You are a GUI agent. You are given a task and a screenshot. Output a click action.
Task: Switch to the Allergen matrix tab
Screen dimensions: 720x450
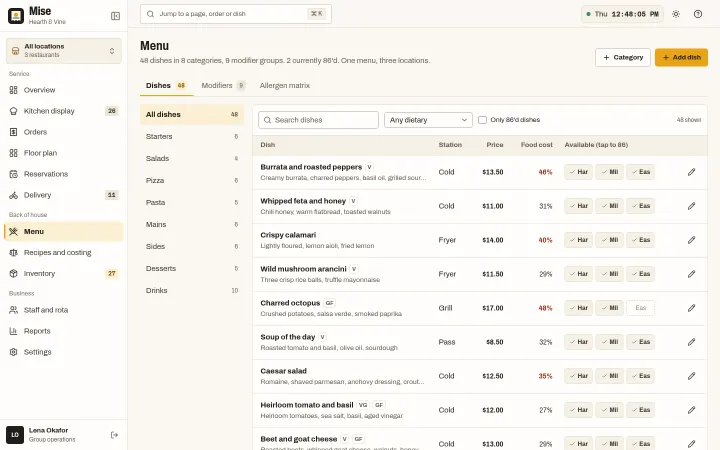pos(285,85)
